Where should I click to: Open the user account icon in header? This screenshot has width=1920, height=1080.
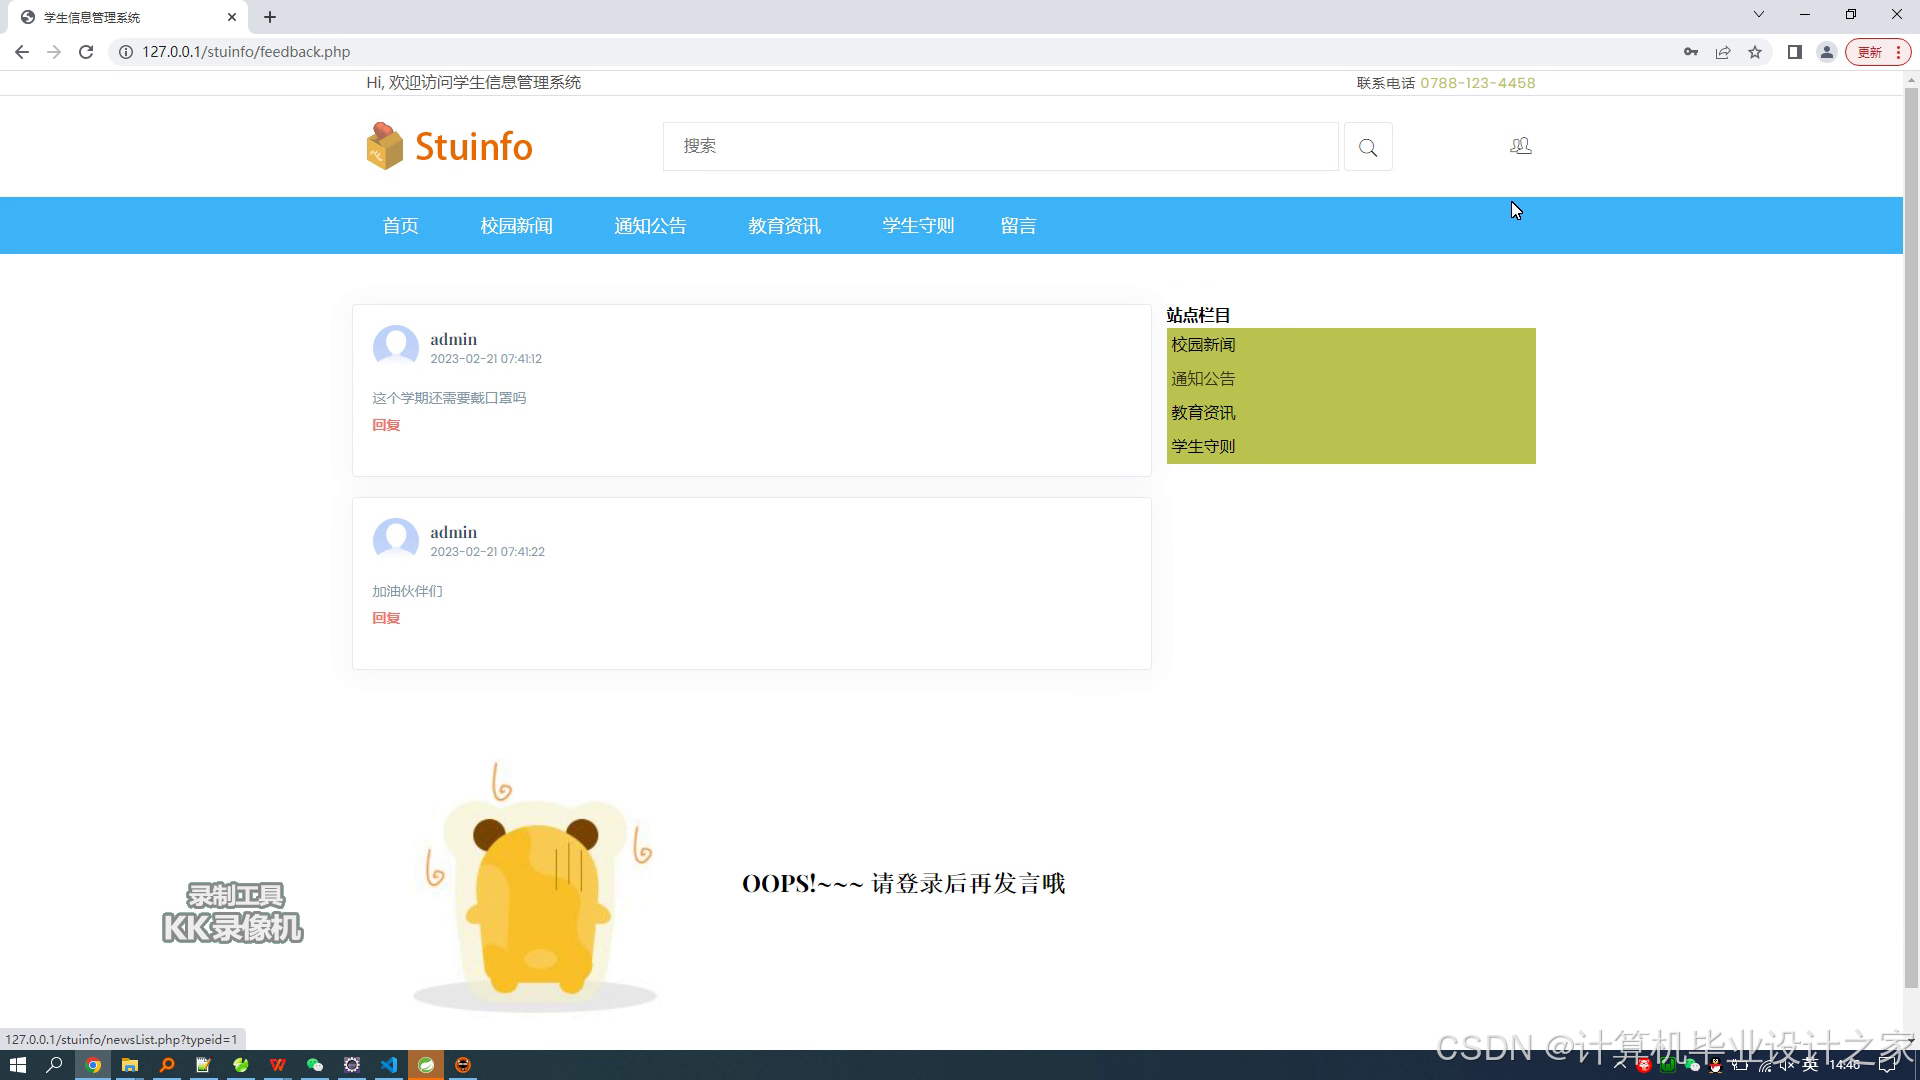1521,146
